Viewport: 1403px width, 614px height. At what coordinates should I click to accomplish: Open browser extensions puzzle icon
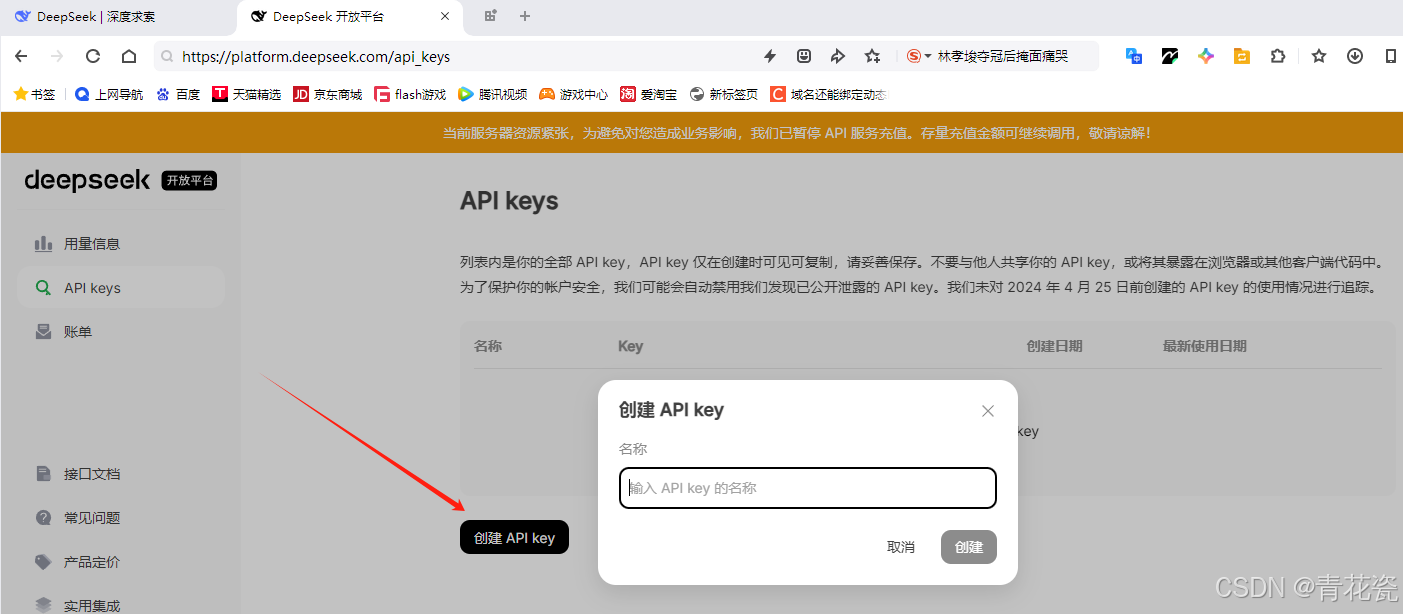(1278, 56)
